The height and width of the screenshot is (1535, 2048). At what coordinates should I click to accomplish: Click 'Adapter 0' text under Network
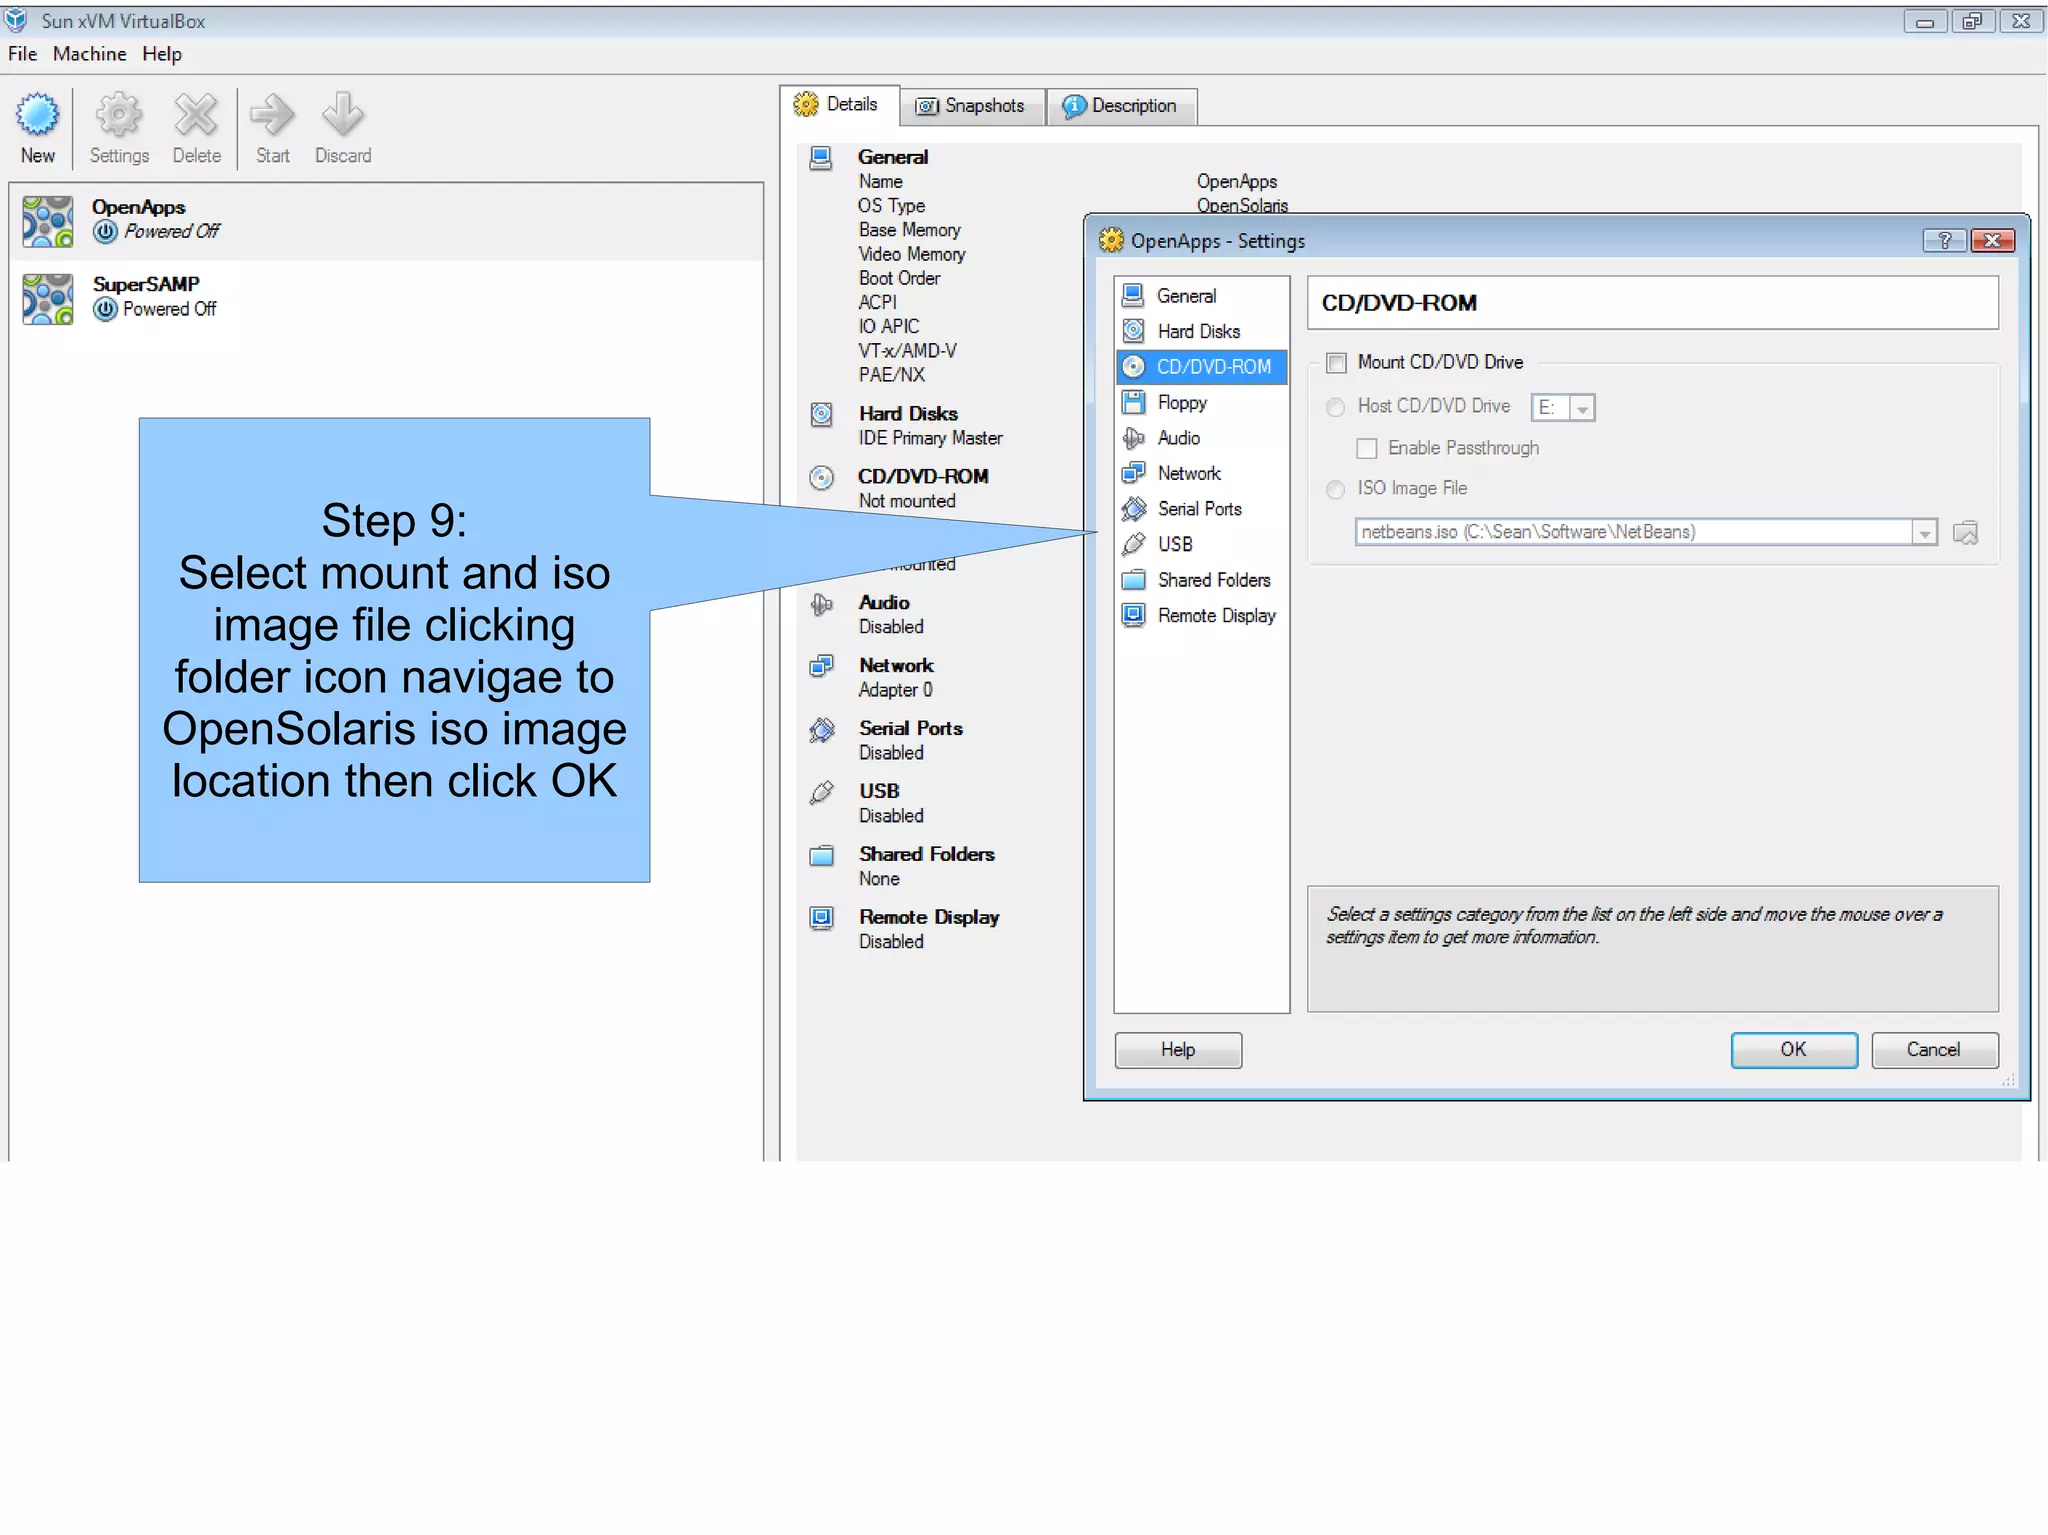tap(895, 690)
